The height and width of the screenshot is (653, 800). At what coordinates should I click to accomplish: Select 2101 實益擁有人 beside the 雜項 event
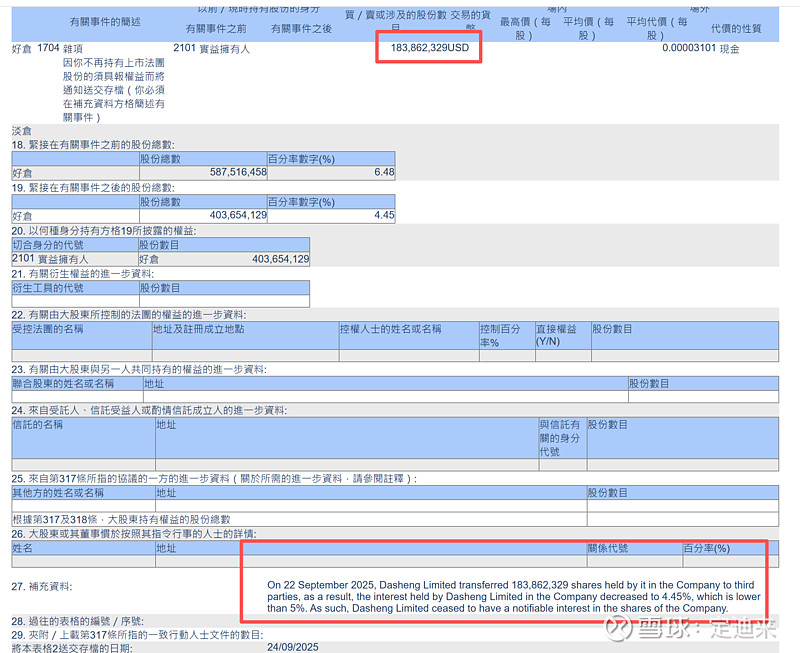[x=211, y=48]
